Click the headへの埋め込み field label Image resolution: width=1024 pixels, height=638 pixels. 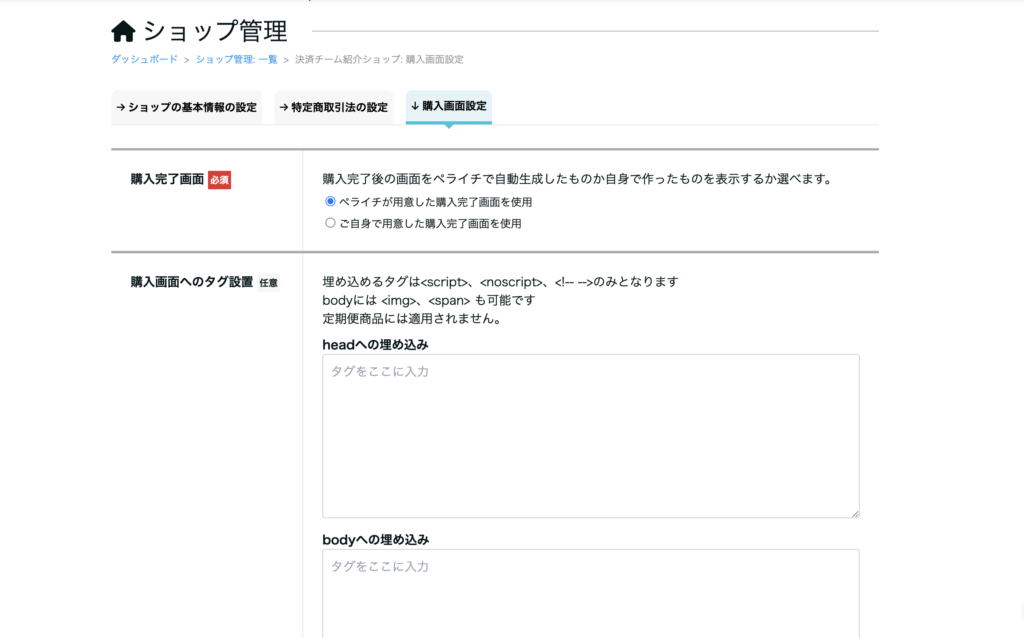375,344
